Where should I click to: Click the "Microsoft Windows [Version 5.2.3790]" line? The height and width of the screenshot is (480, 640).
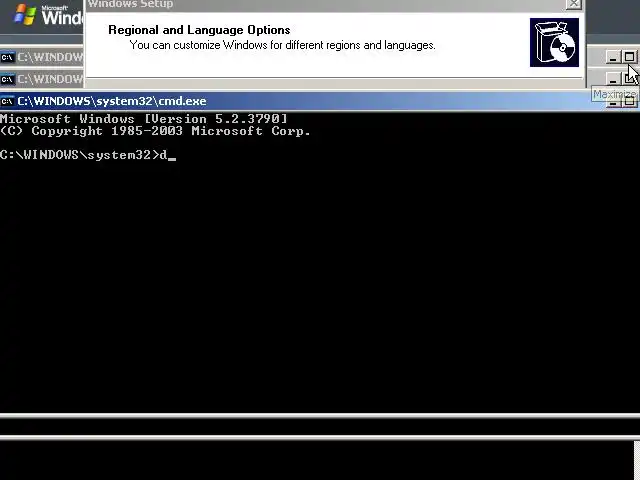(144, 119)
